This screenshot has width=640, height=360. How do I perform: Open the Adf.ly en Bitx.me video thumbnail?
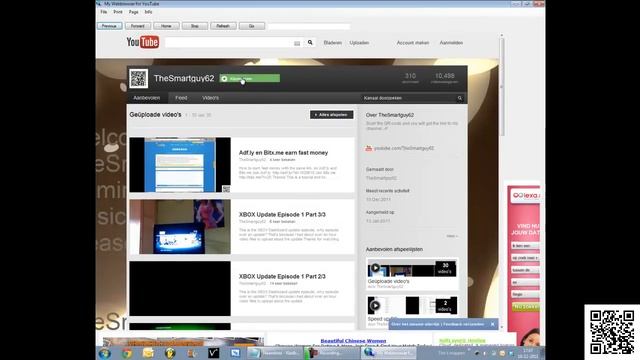click(180, 165)
